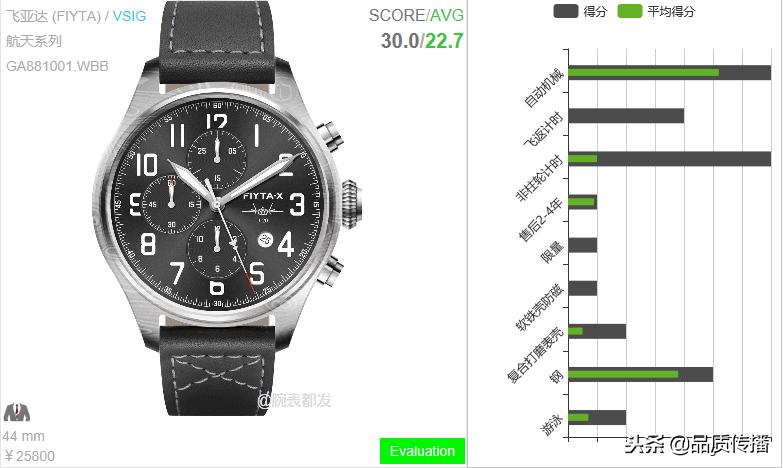
Task: Select the 飞返计时 score bar
Action: pyautogui.click(x=626, y=116)
